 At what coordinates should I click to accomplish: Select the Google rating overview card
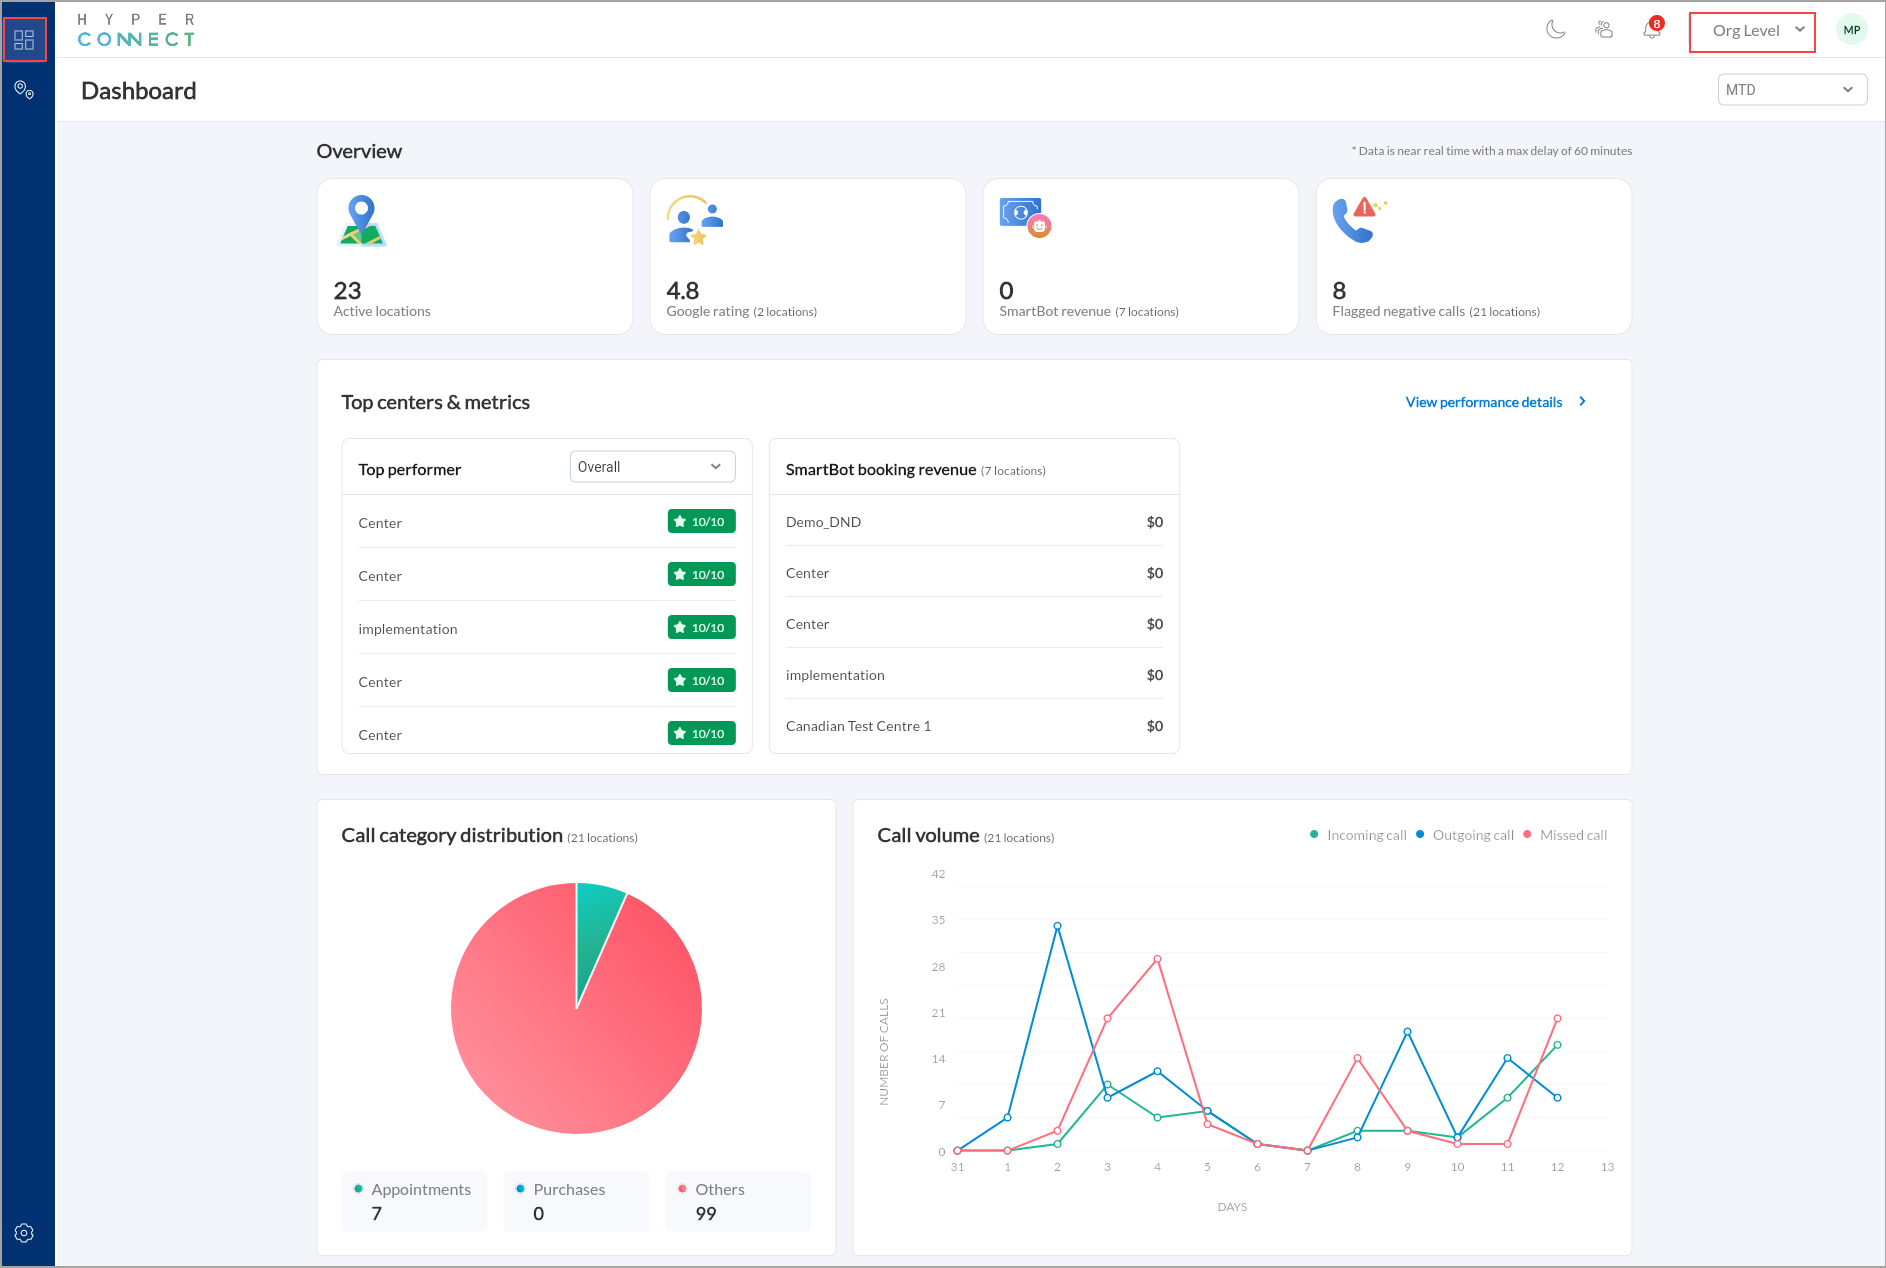coord(807,257)
